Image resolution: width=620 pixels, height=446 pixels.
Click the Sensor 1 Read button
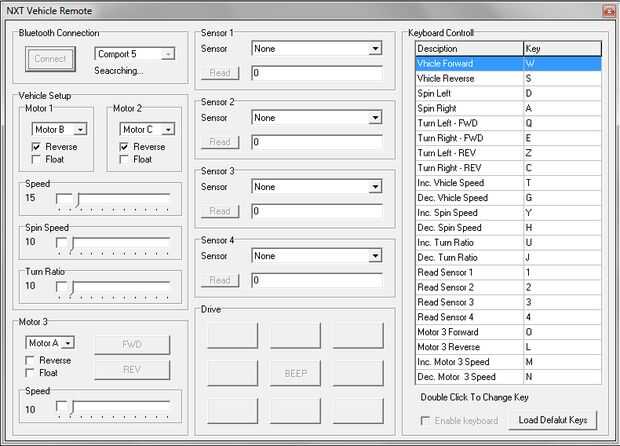[x=220, y=73]
